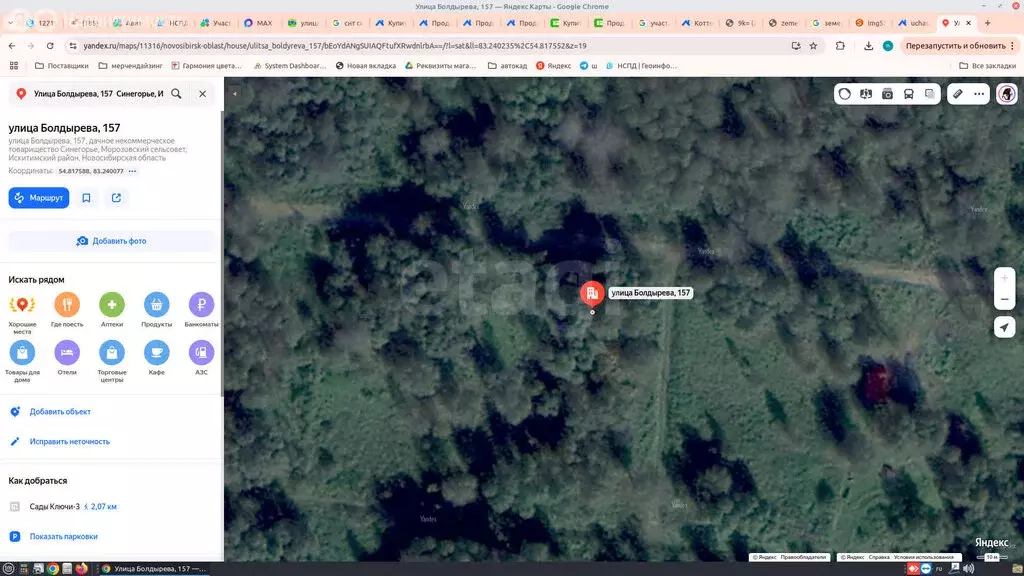This screenshot has width=1024, height=576.
Task: Click the share icon next to bookmark
Action: (116, 198)
